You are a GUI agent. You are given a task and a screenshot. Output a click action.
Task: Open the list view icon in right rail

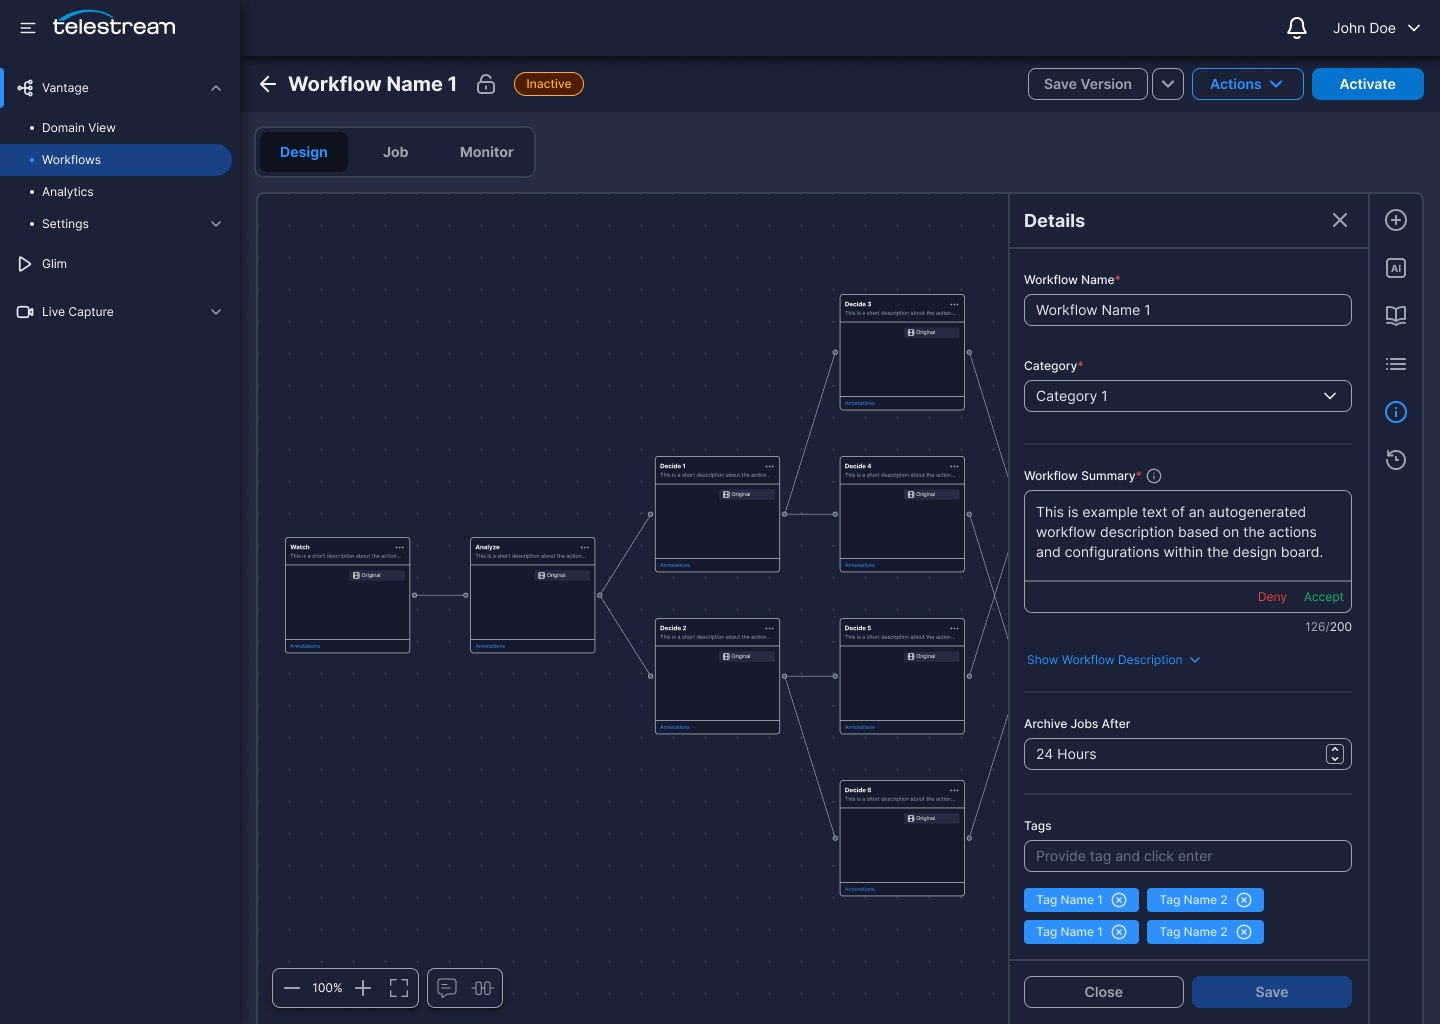(1396, 364)
